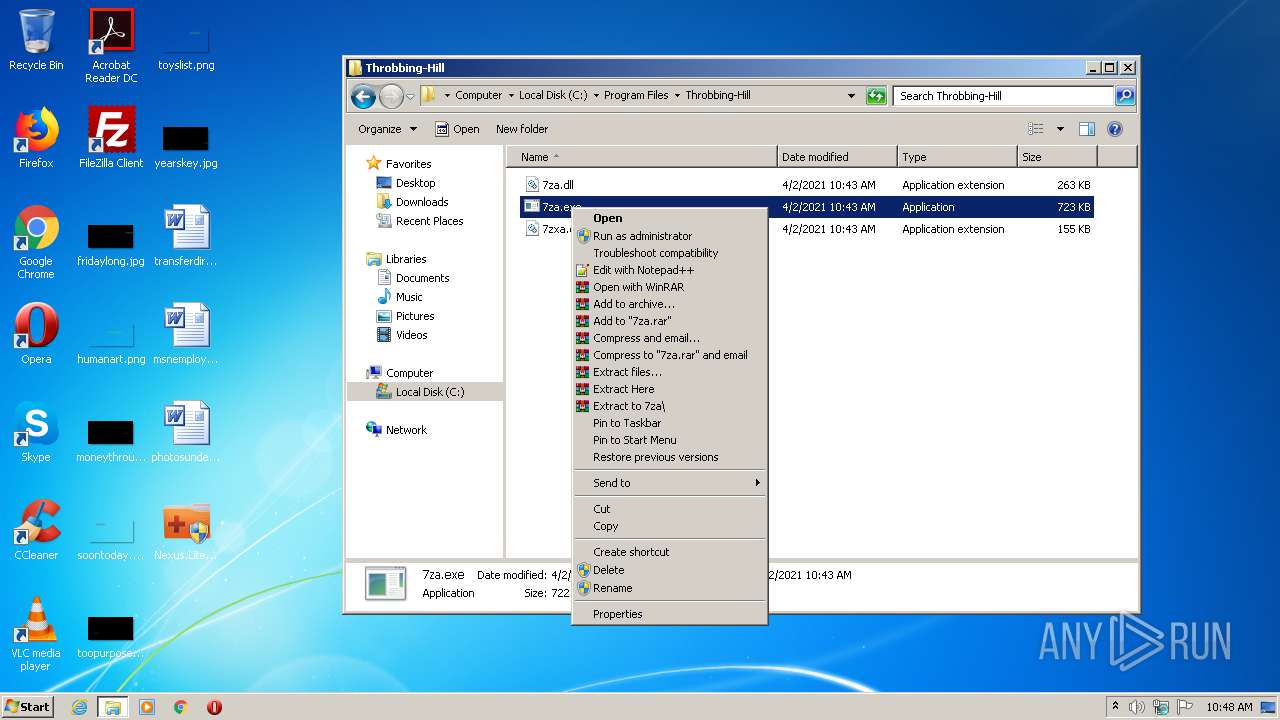Open recent pages dropdown beside Forward
Image resolution: width=1280 pixels, height=720 pixels.
(410, 97)
